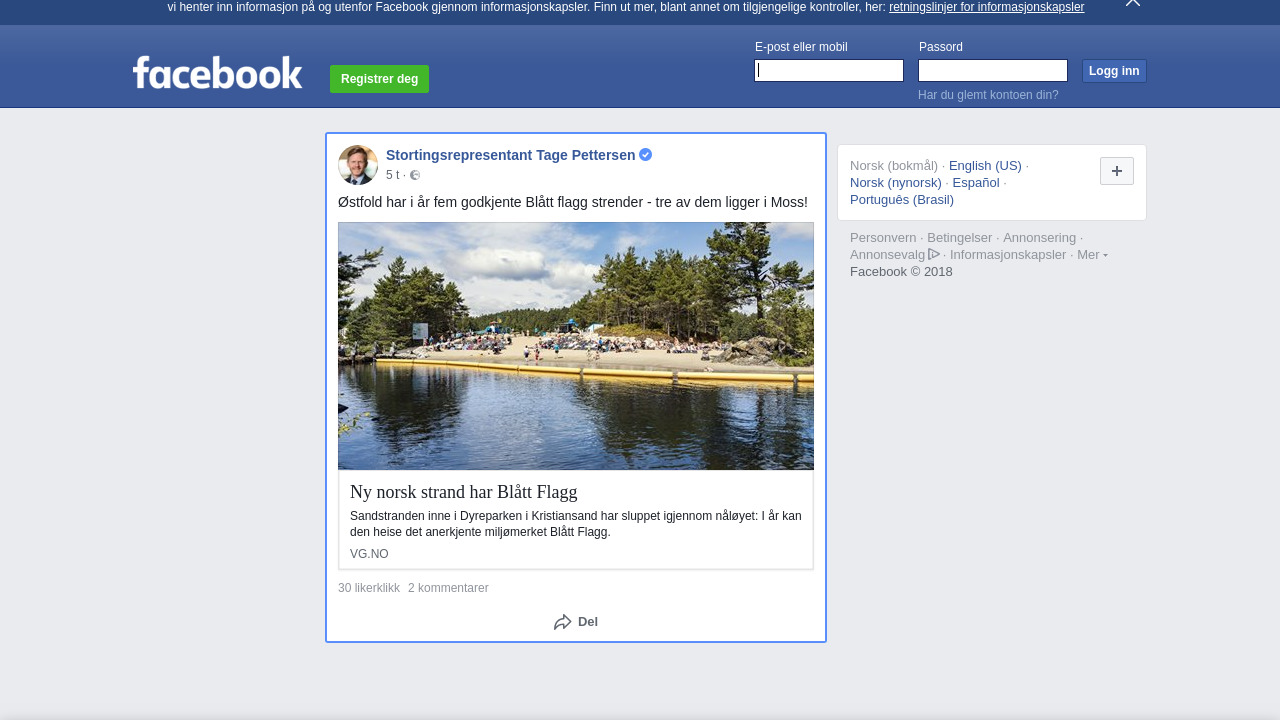Open the 2 kommentarer link

pos(448,588)
